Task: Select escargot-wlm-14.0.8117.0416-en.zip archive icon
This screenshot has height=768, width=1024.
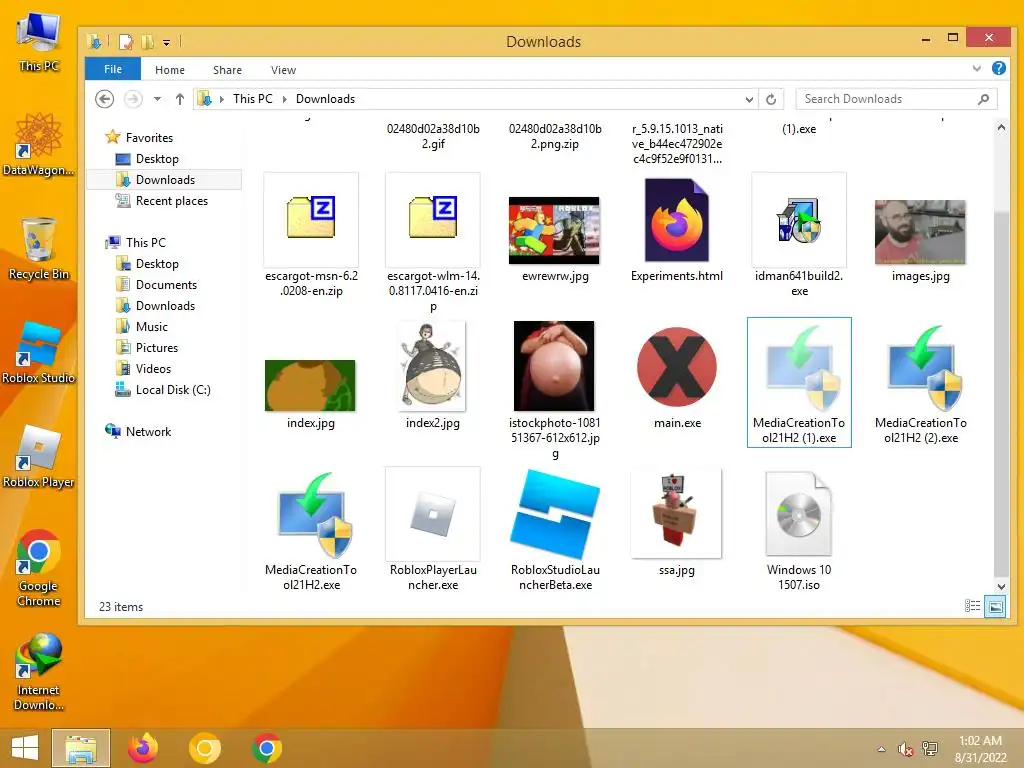Action: 432,217
